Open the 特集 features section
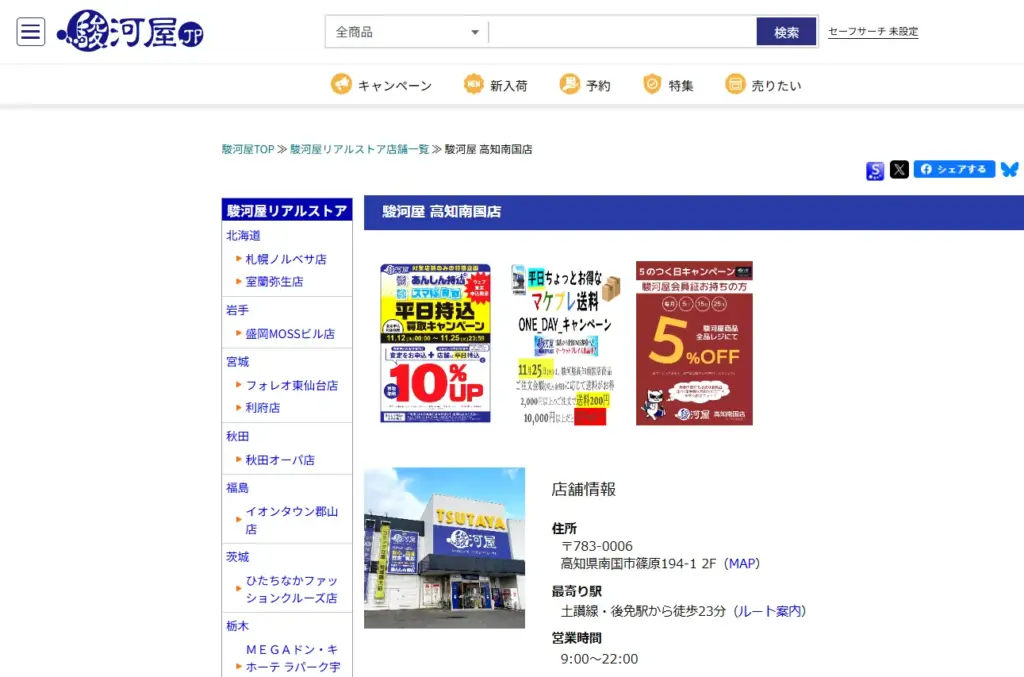The height and width of the screenshot is (677, 1024). [668, 85]
